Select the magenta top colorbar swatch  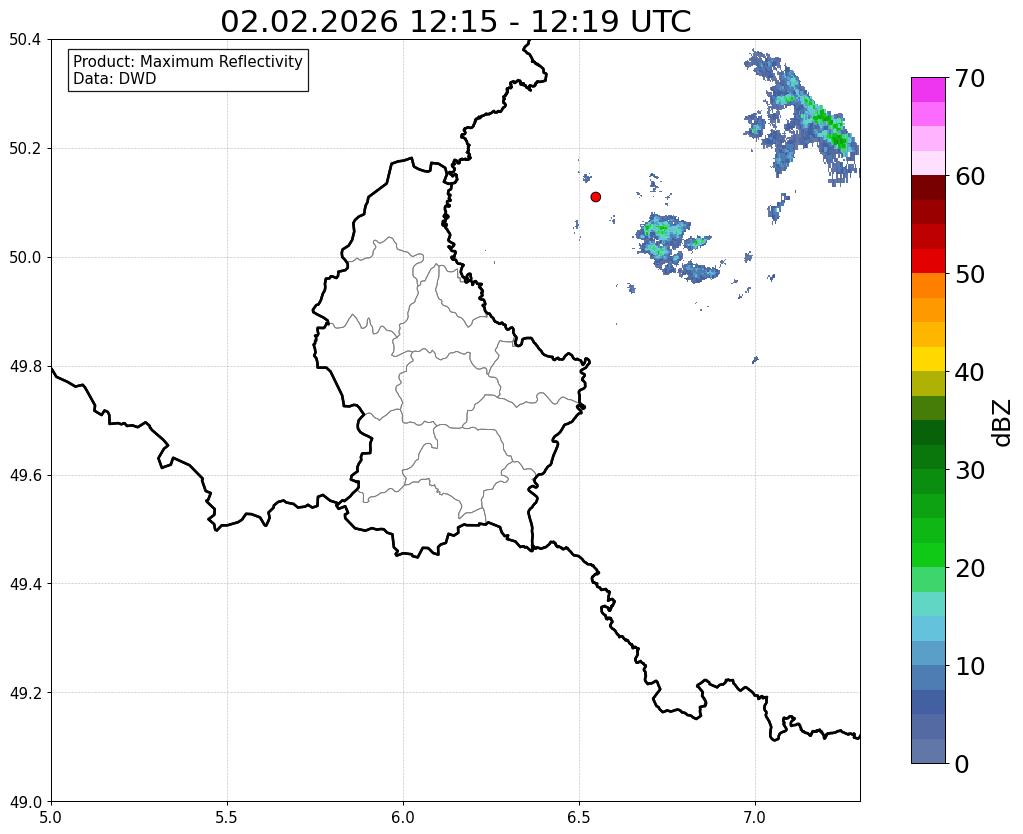pyautogui.click(x=928, y=89)
